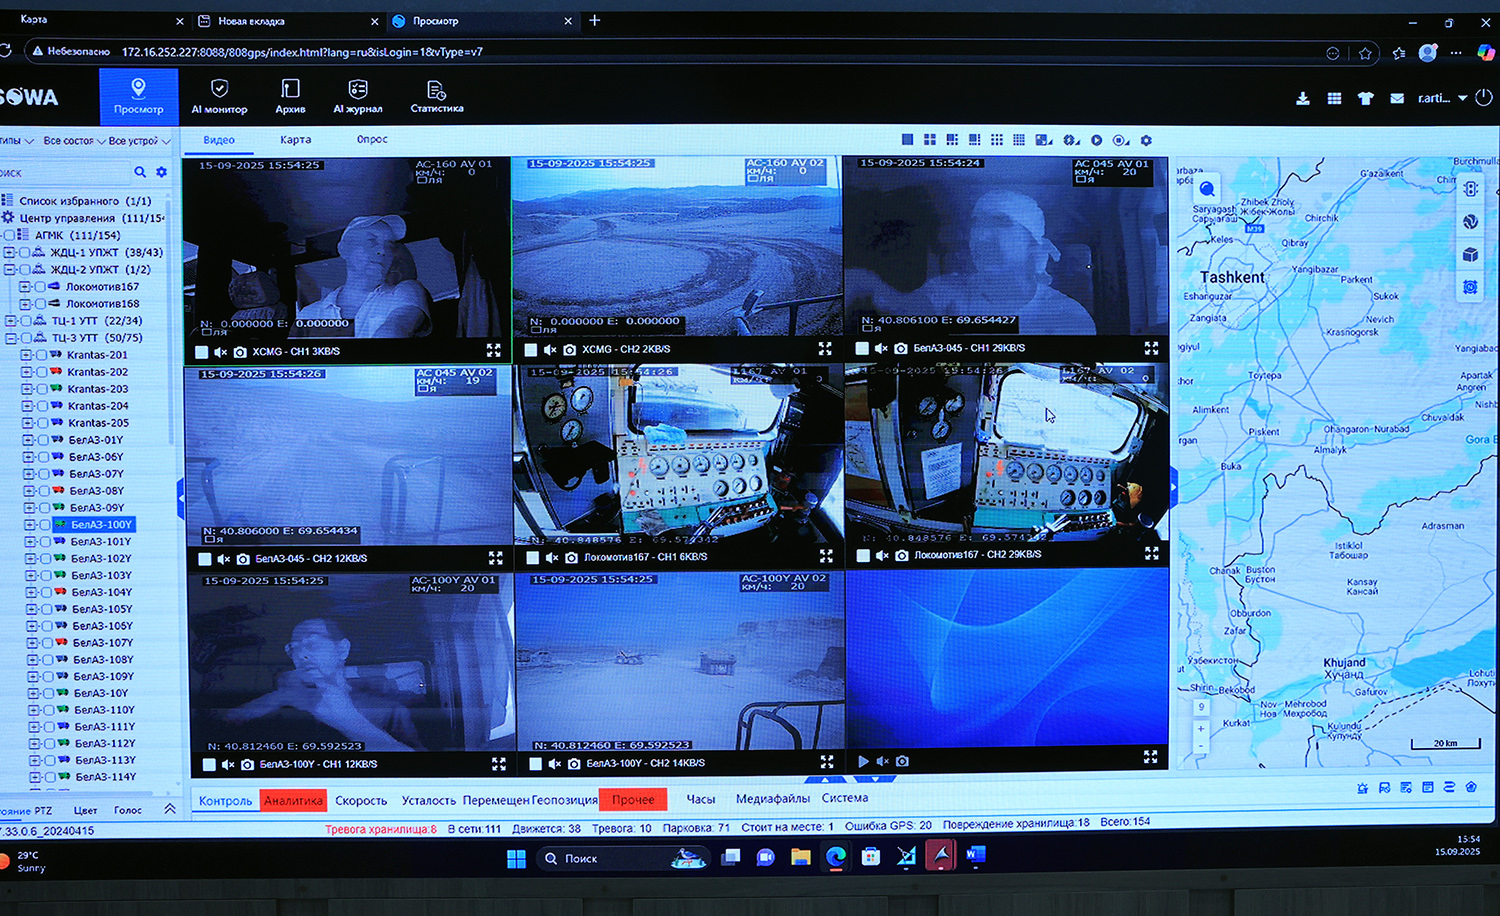Switch to the Карта tab

tap(295, 140)
